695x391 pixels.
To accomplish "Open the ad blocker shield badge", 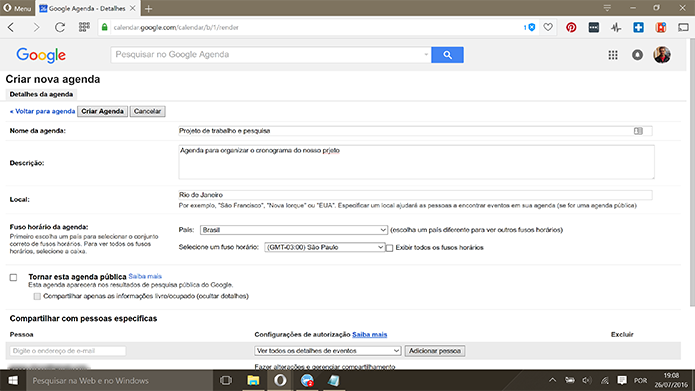I will tap(530, 27).
